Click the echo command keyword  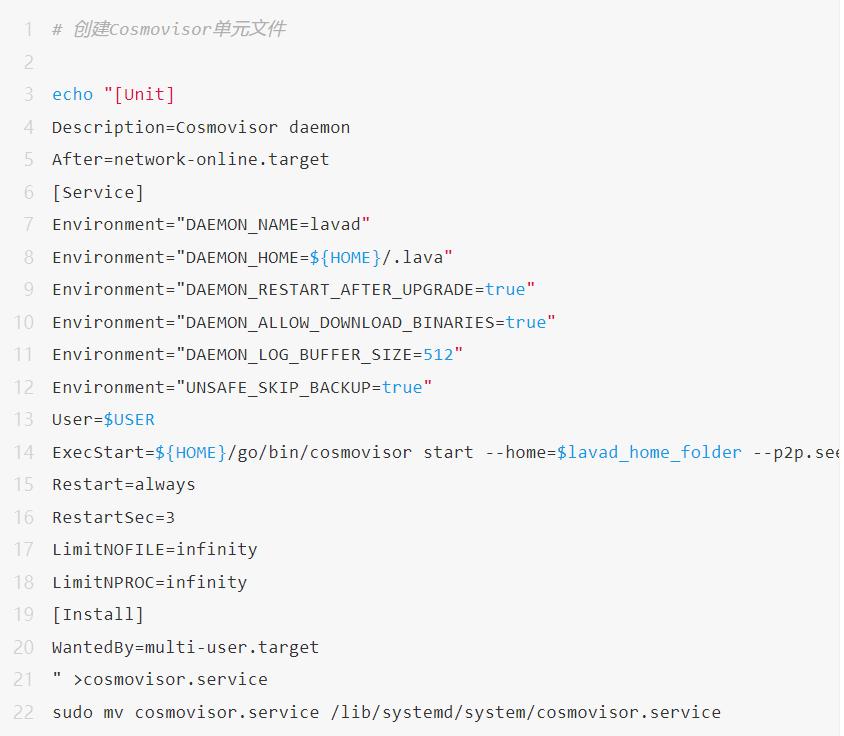(x=72, y=94)
